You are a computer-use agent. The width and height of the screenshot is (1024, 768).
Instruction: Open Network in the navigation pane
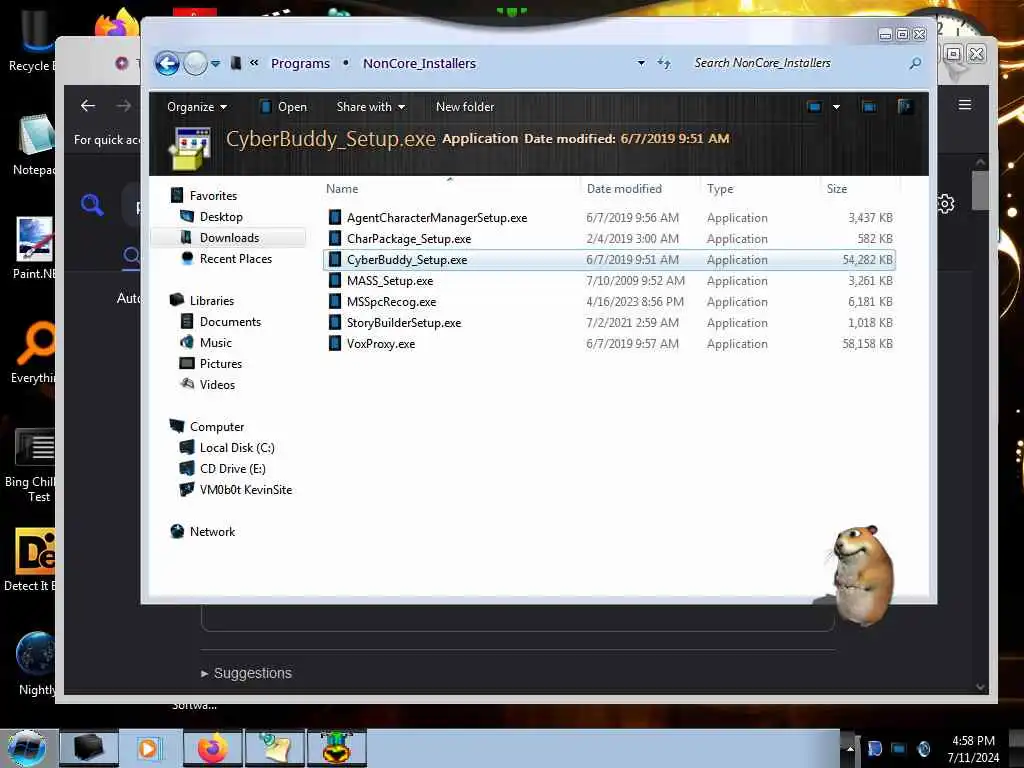[x=212, y=532]
